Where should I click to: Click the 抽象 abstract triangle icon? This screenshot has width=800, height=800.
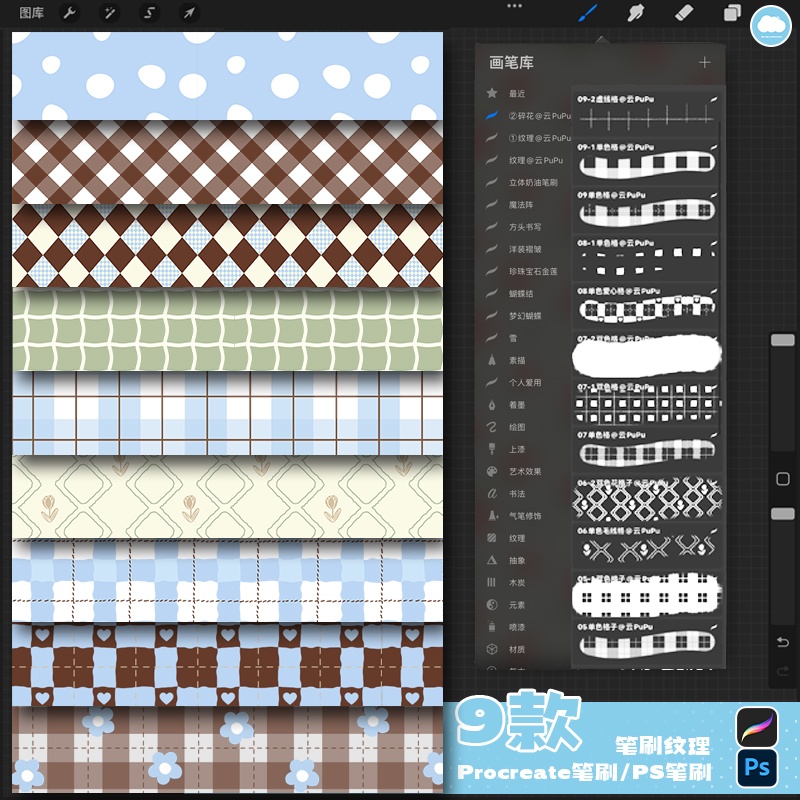(x=492, y=560)
